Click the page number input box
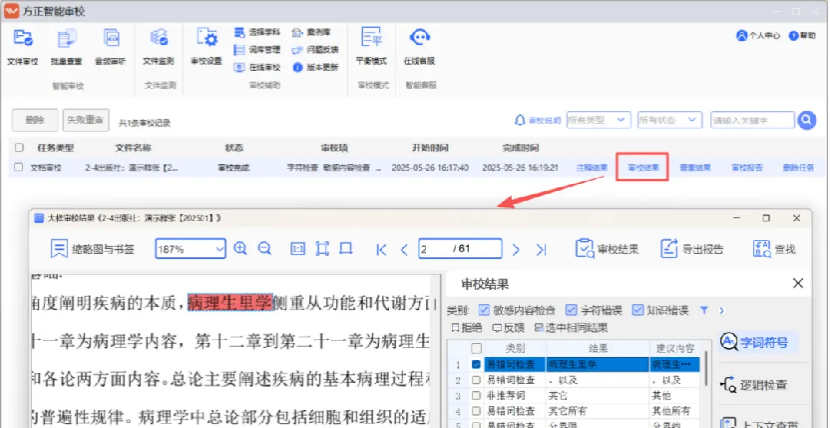830x428 pixels. 460,249
